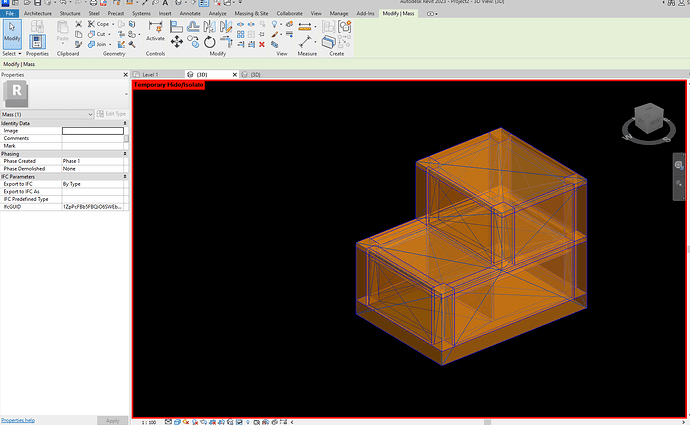Image resolution: width=690 pixels, height=425 pixels.
Task: Open the Modify | Mass contextual tab
Action: point(398,13)
